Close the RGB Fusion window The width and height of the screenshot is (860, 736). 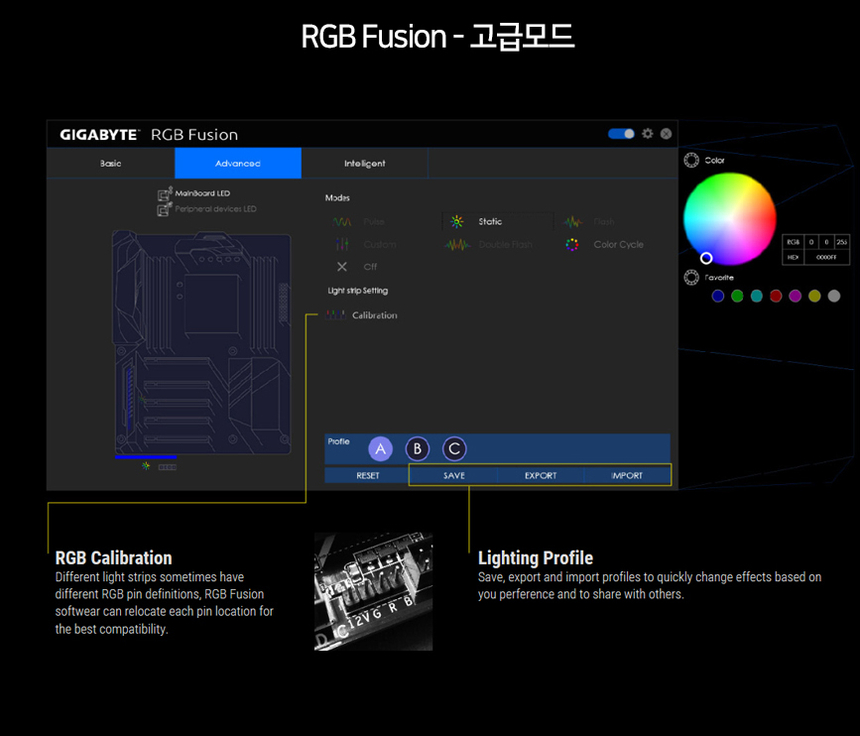666,134
